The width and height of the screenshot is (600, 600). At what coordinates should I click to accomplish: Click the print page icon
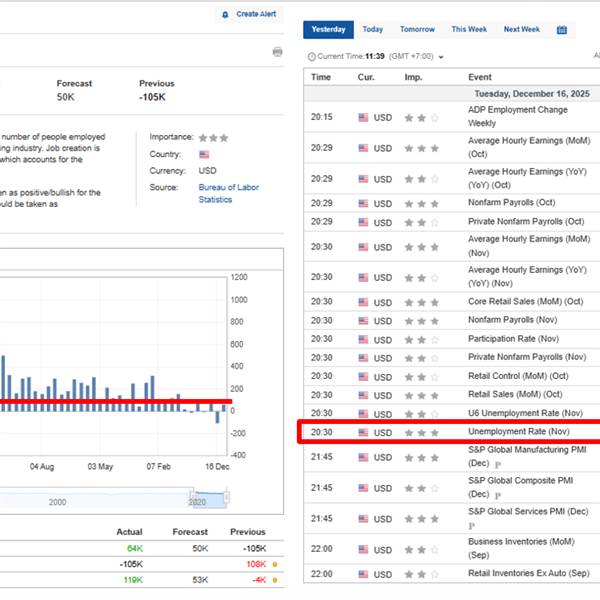click(277, 52)
